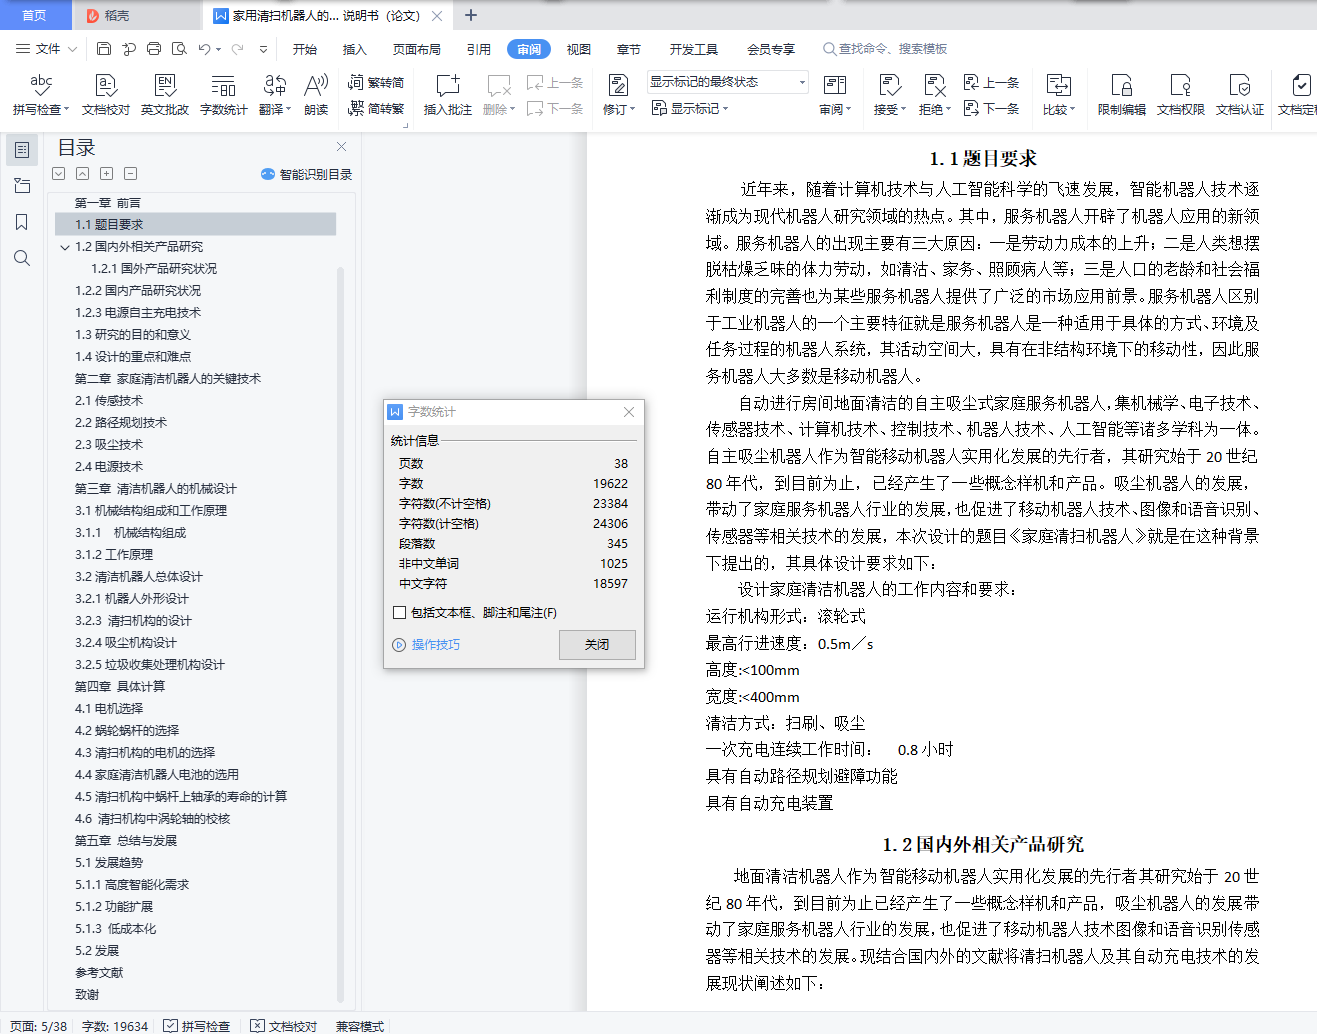Open the 翻译 translate dropdown

click(x=275, y=109)
